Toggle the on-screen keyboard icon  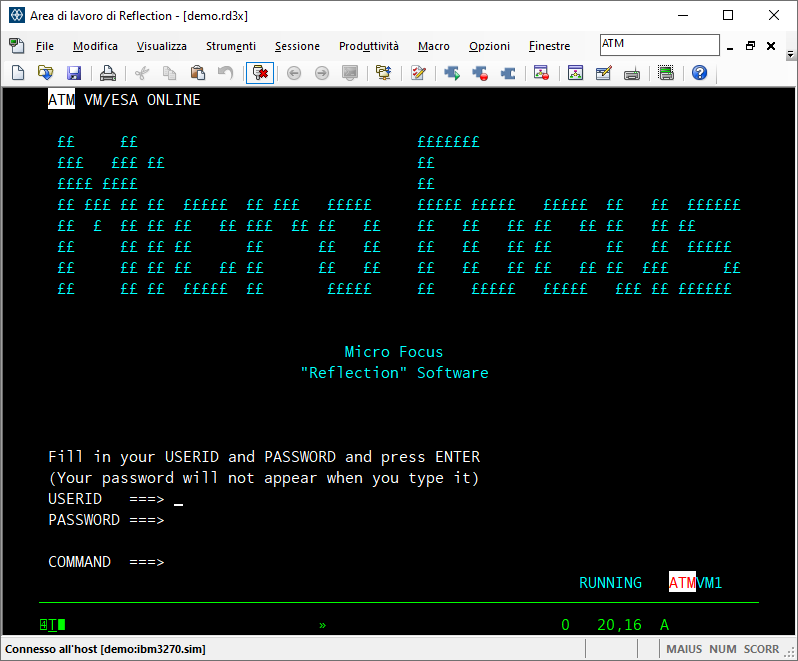coord(631,73)
